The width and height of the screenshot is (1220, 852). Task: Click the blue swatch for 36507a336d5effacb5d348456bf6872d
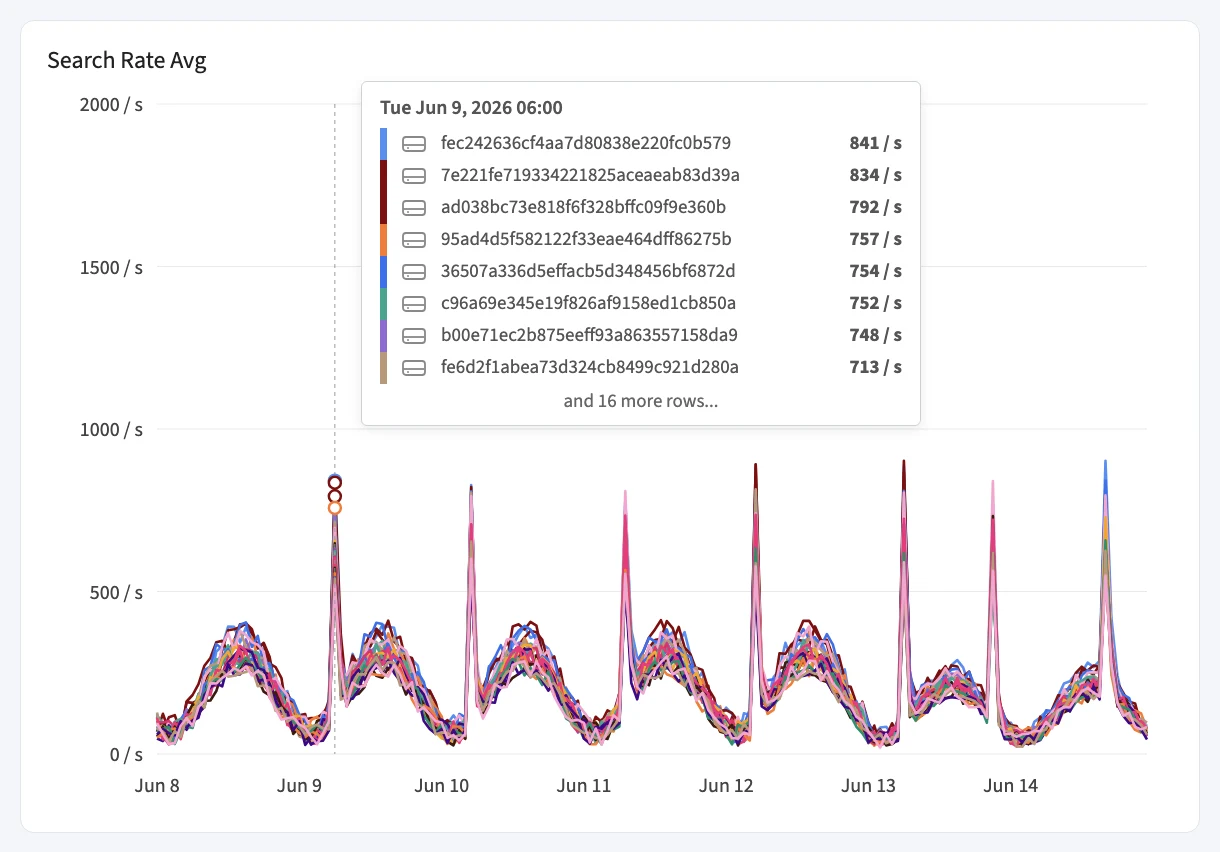coord(383,271)
